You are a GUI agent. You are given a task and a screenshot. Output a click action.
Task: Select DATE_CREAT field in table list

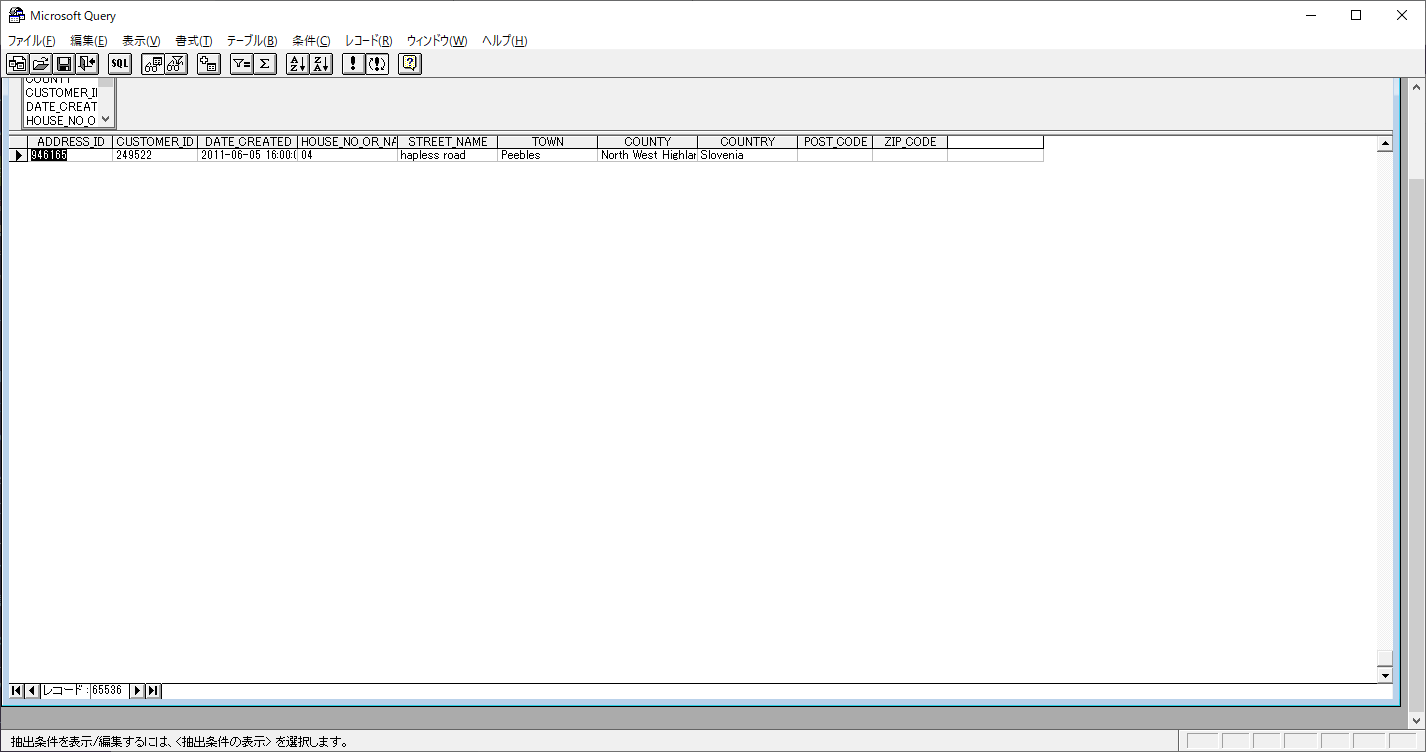pyautogui.click(x=61, y=106)
